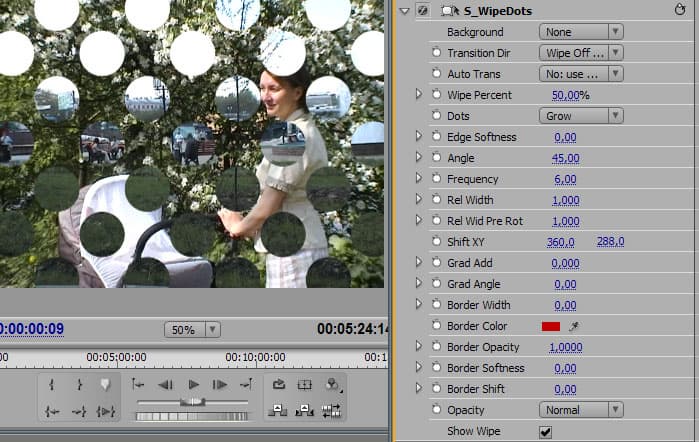This screenshot has height=442, width=699.
Task: Toggle animation stopwatch for Wipe Percent
Action: pyautogui.click(x=436, y=95)
